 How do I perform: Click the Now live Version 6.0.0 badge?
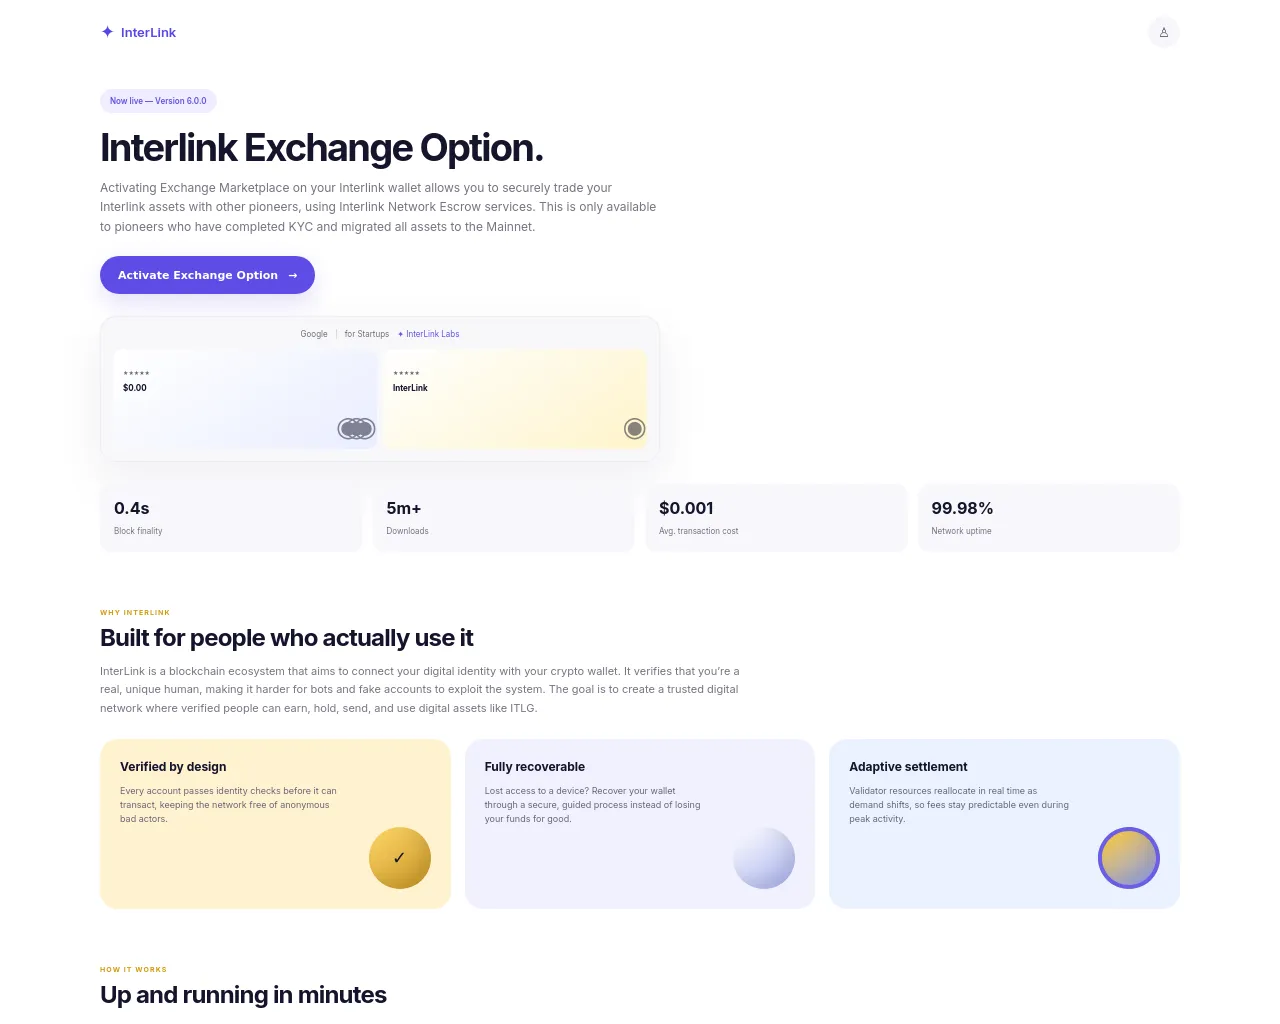pos(158,101)
